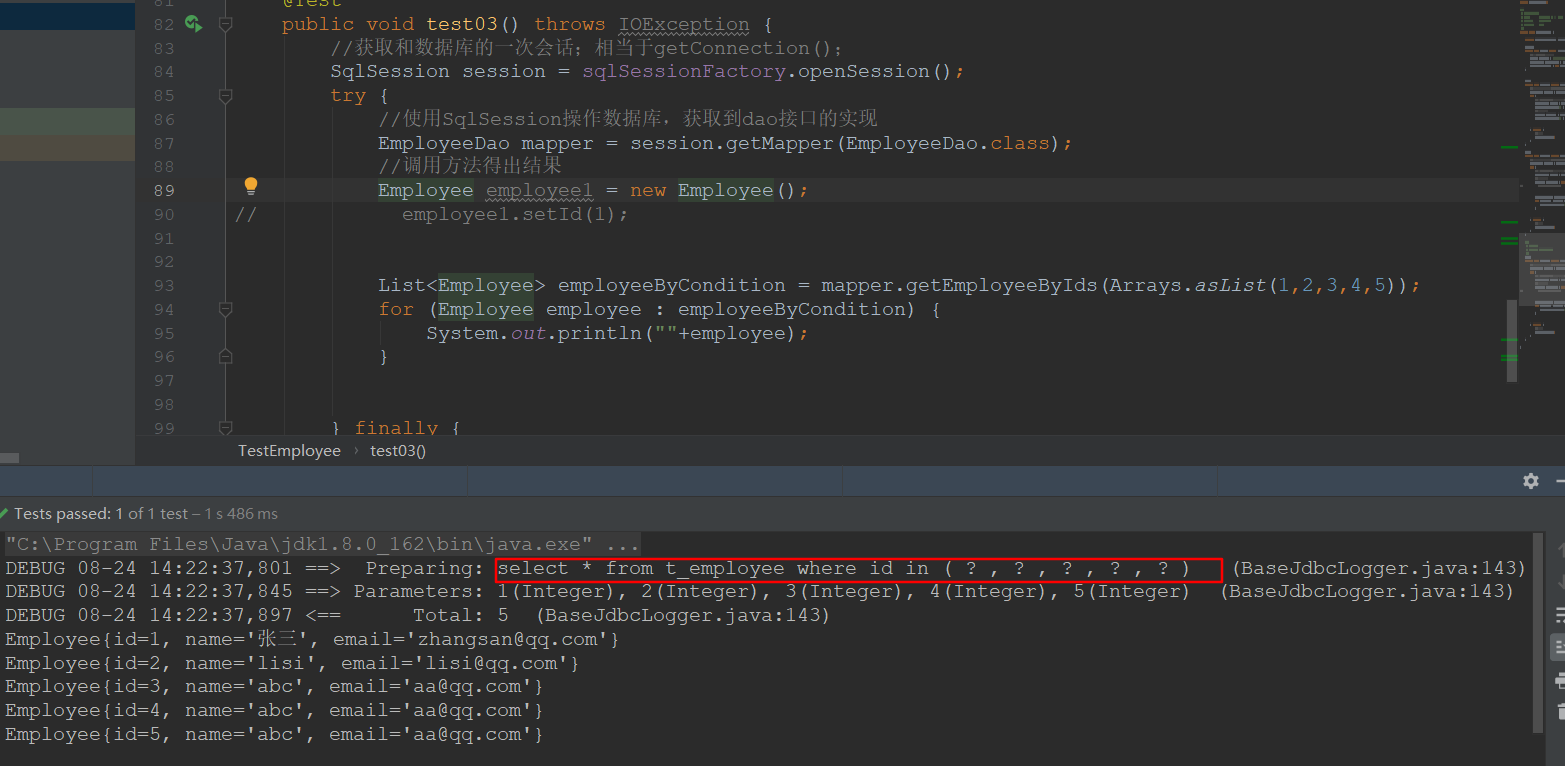Viewport: 1565px width, 766px height.
Task: Activate the scroll-to-end console icon
Action: coord(1558,647)
